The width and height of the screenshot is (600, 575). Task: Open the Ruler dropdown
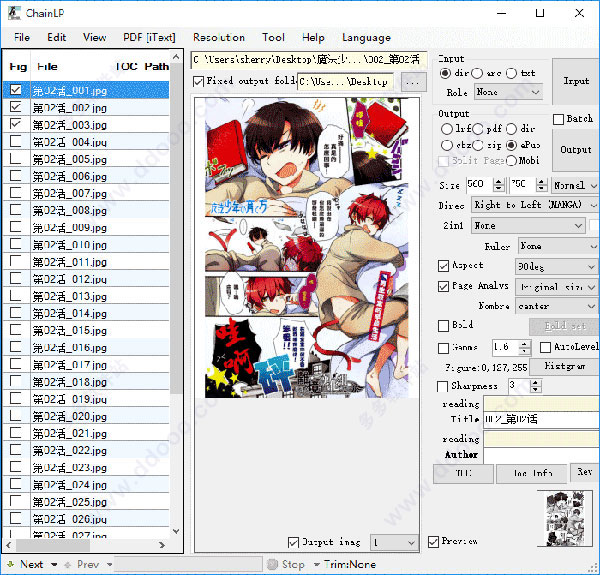[558, 246]
